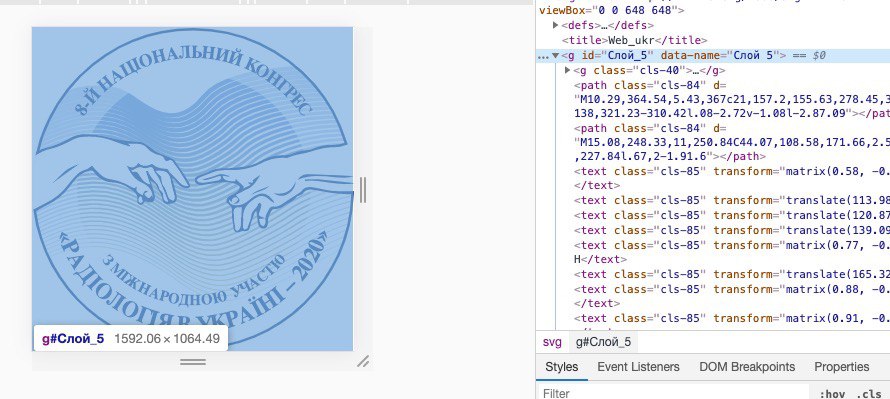This screenshot has height=399, width=890.
Task: Select text element with translate(139.09 transform
Action: tap(732, 230)
